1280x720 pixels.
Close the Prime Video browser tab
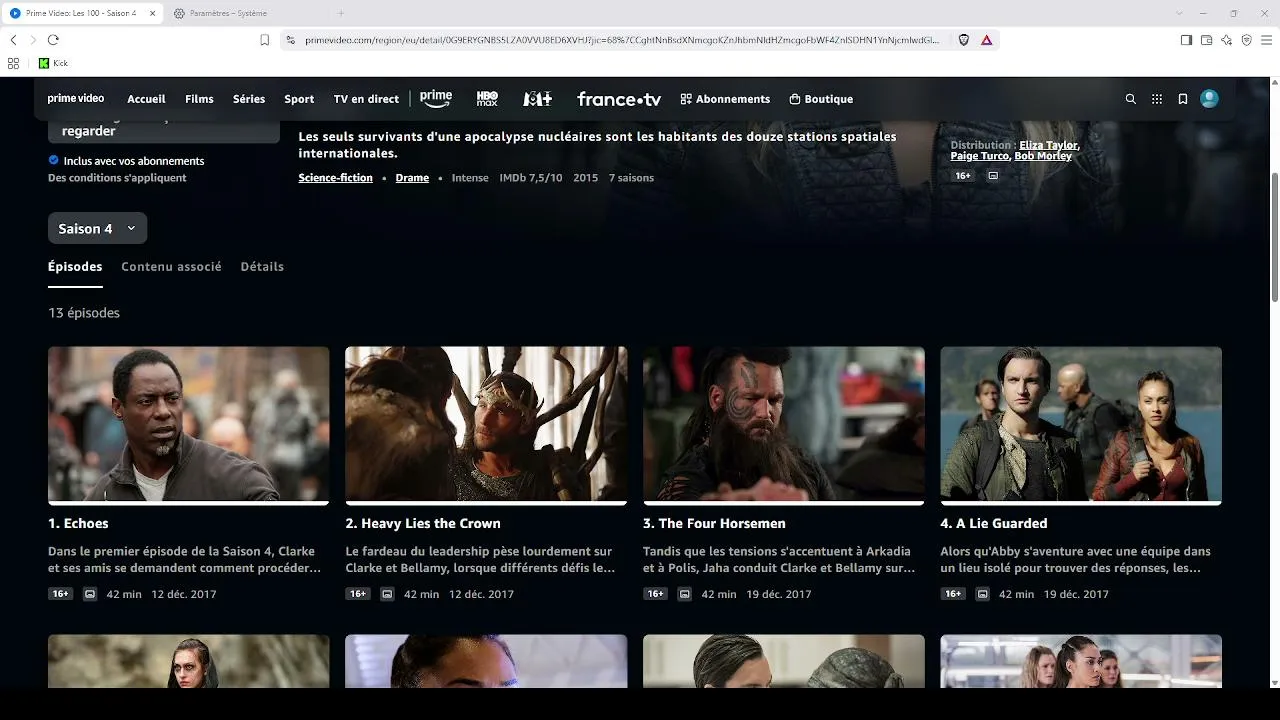pyautogui.click(x=152, y=13)
